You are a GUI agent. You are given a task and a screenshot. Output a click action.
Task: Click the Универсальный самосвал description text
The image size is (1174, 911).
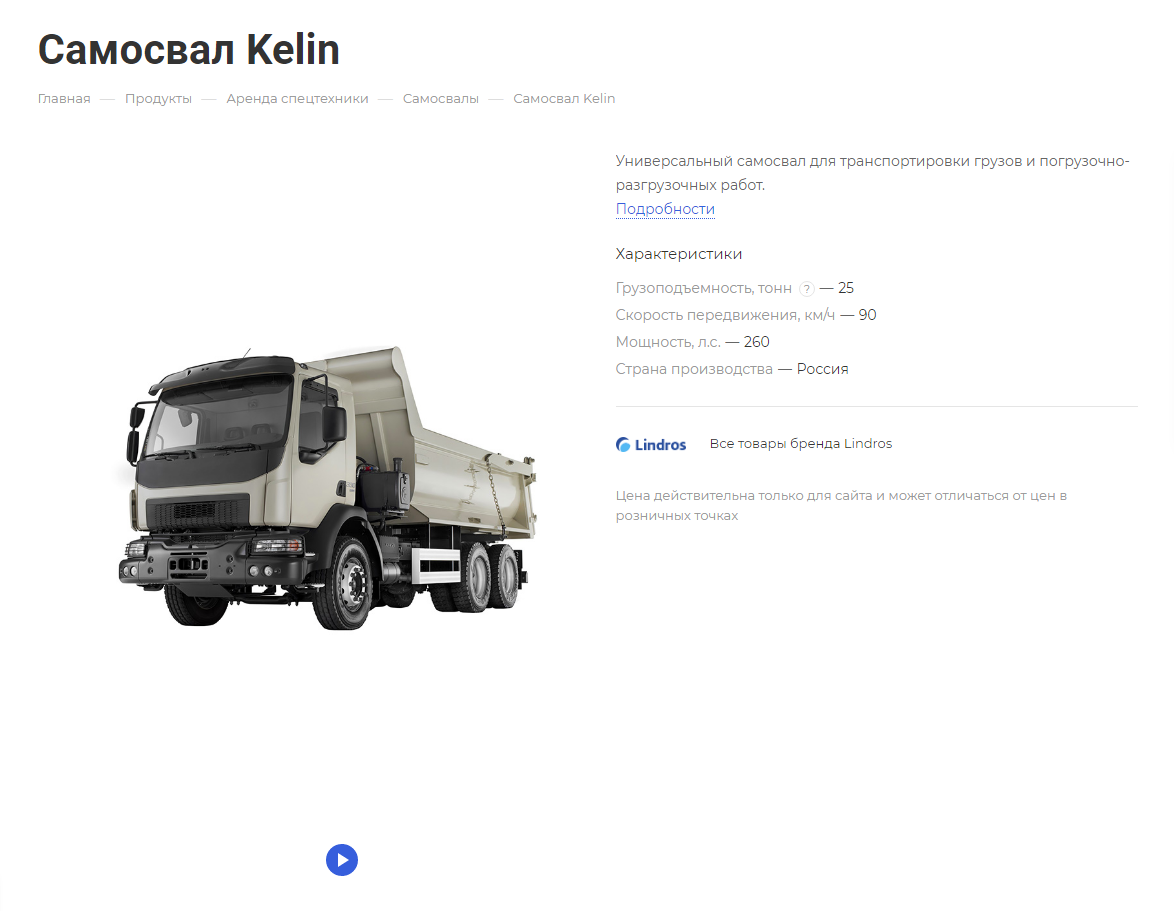tap(872, 173)
